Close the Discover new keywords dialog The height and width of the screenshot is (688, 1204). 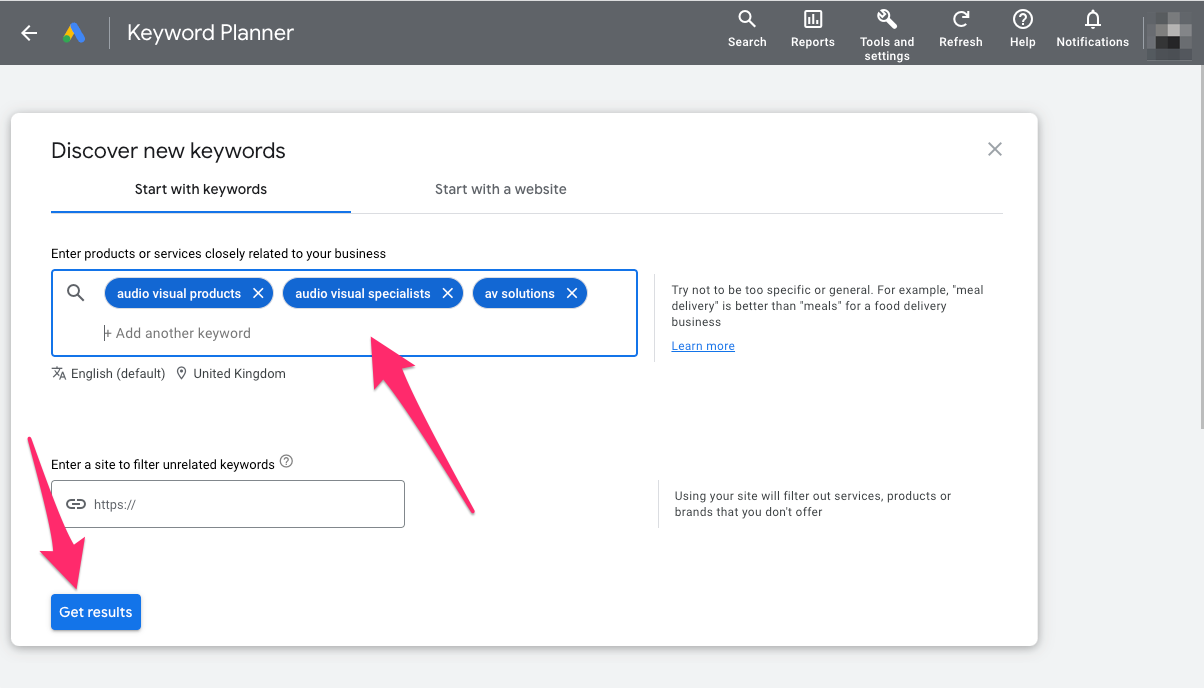tap(995, 149)
